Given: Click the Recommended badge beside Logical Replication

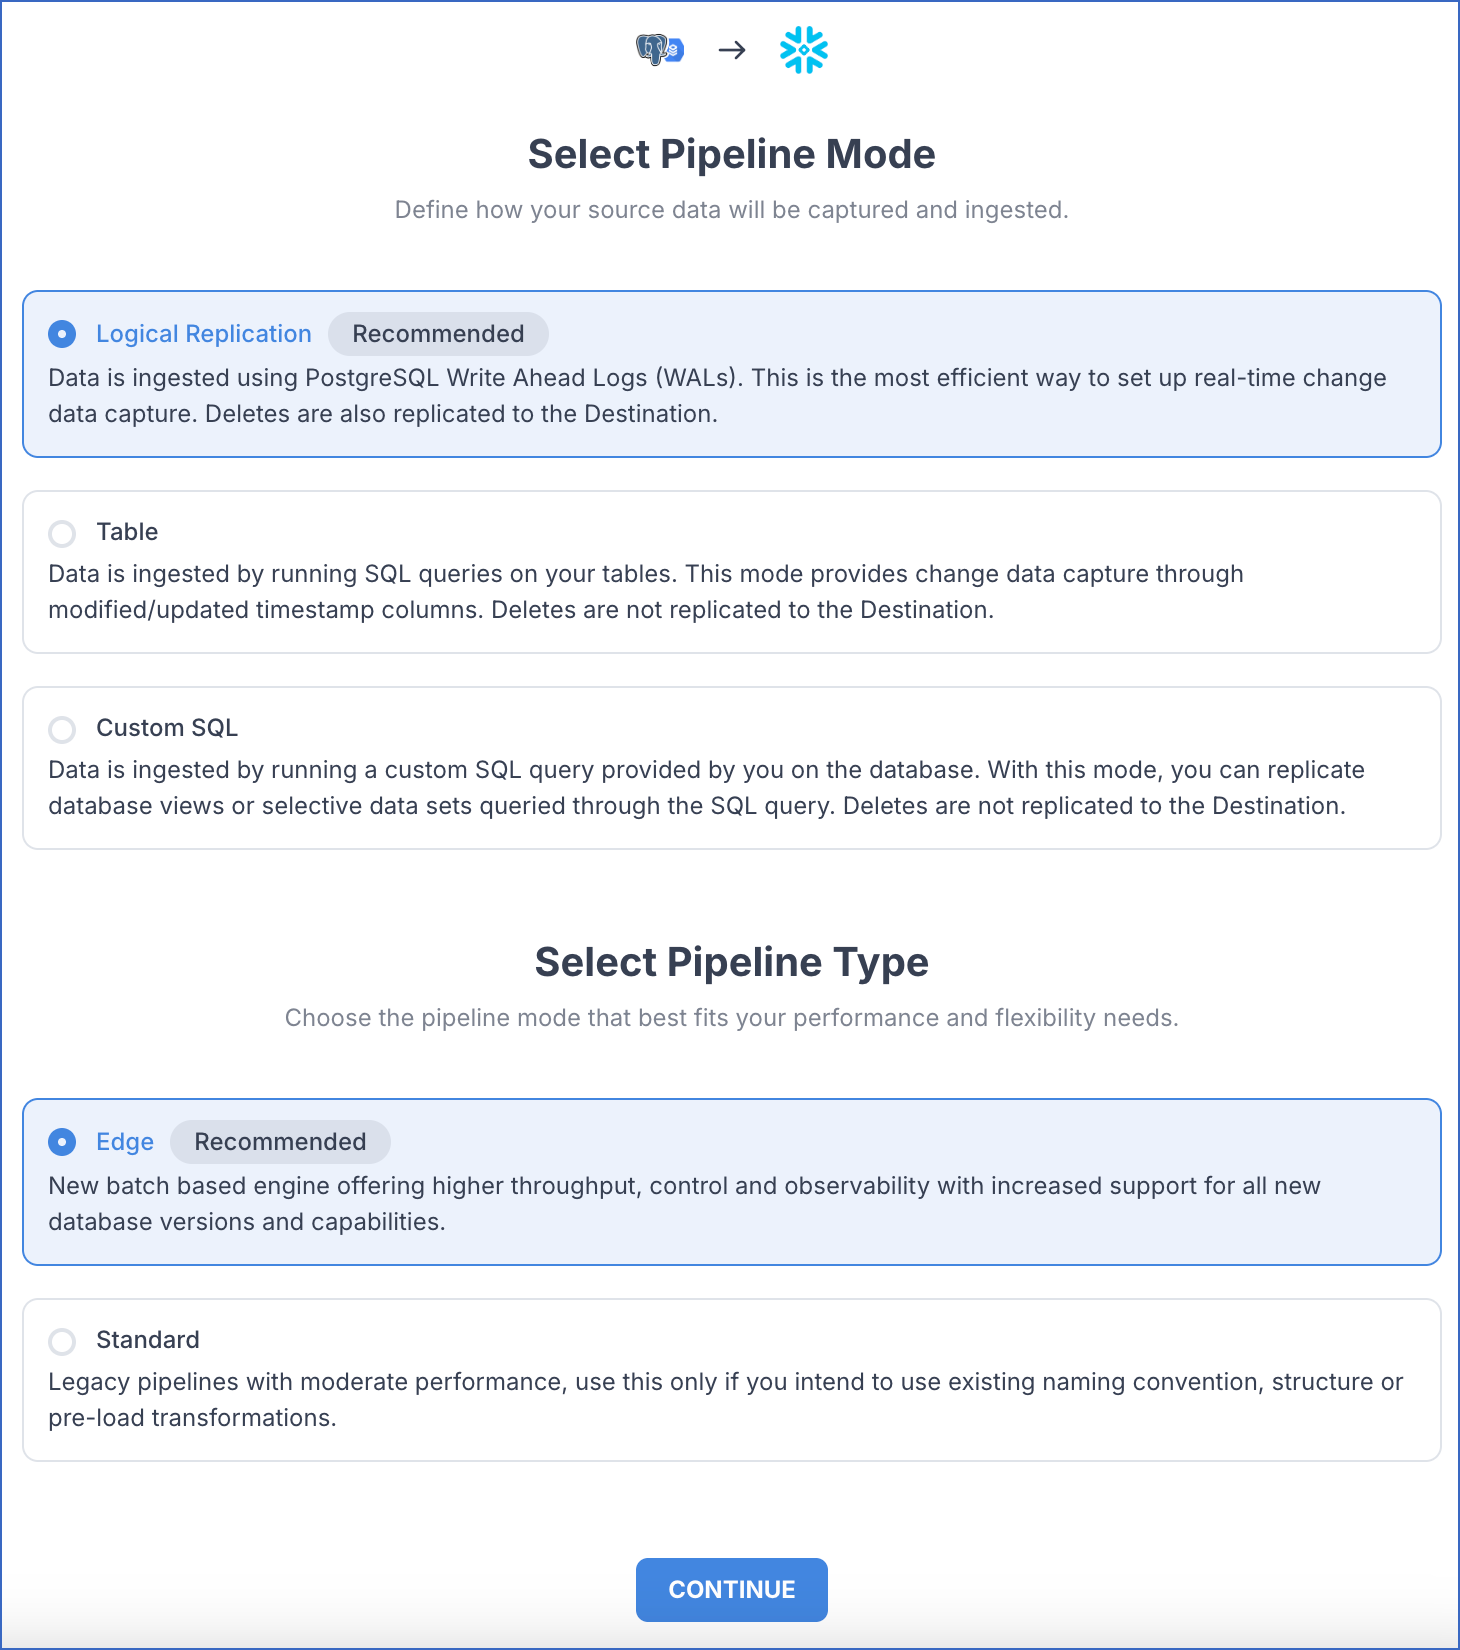Looking at the screenshot, I should click(x=438, y=334).
